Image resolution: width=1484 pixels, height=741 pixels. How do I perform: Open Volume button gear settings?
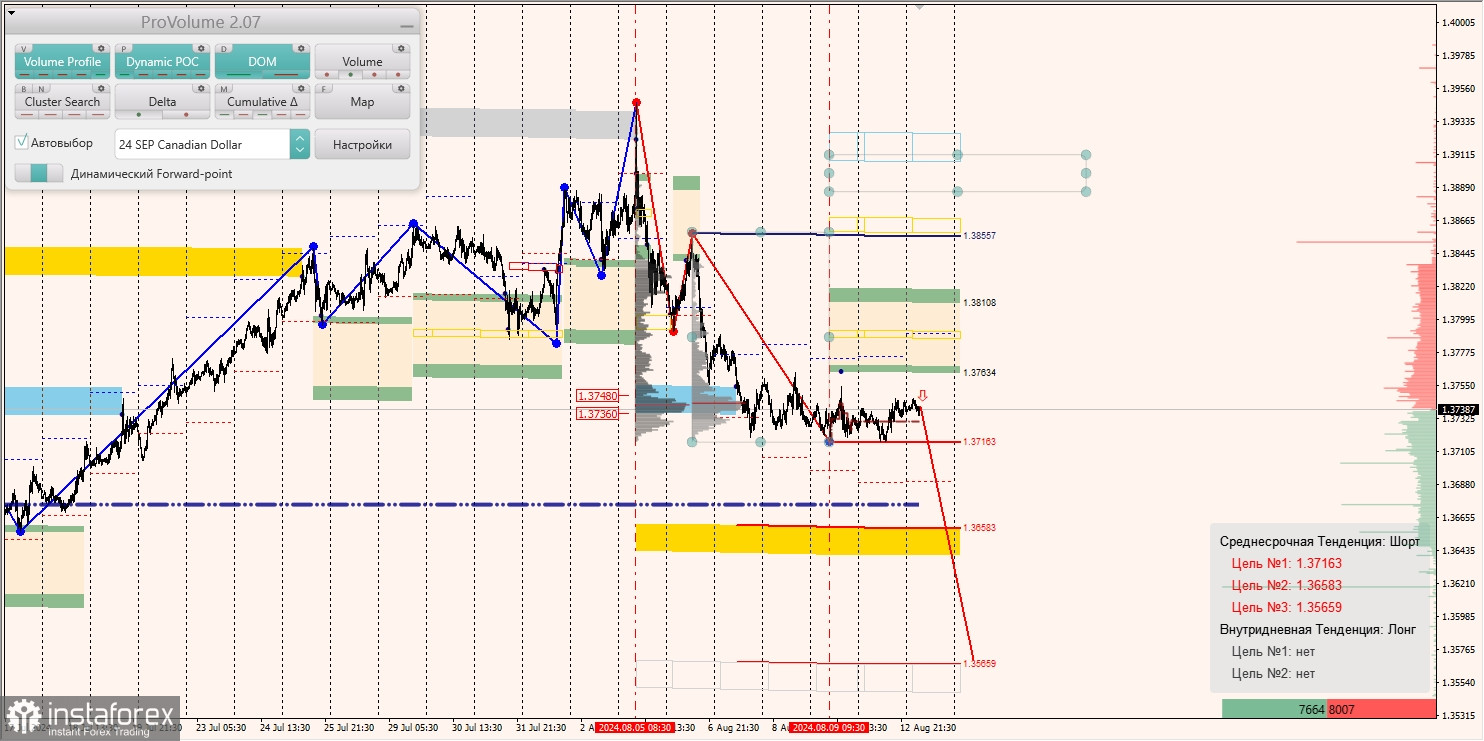(401, 48)
